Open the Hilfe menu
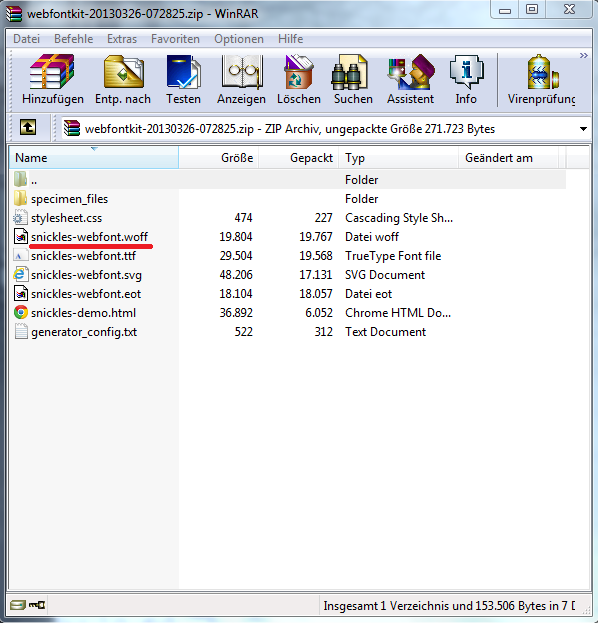The height and width of the screenshot is (623, 598). pos(290,39)
